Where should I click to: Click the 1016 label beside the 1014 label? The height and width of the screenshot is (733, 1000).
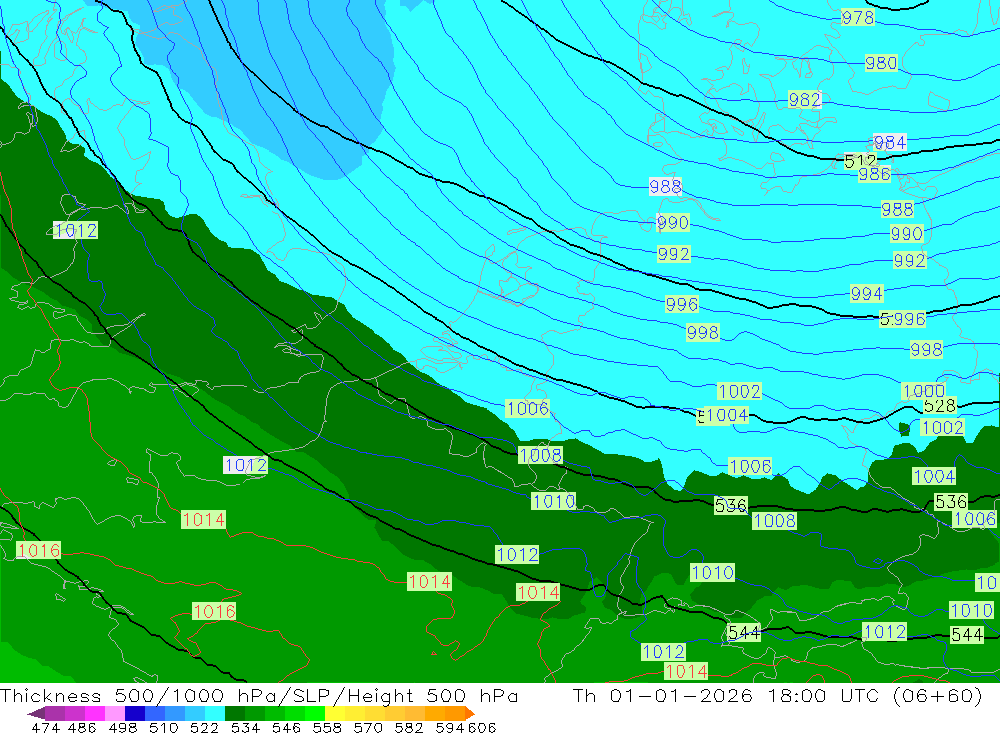click(38, 551)
